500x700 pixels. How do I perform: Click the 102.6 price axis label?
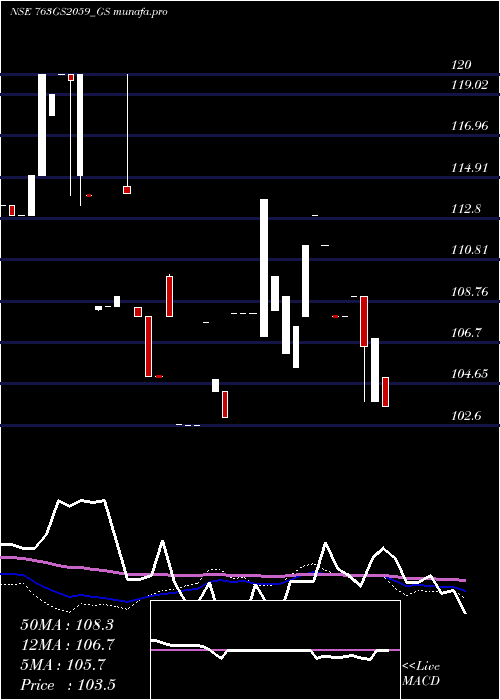click(x=466, y=416)
